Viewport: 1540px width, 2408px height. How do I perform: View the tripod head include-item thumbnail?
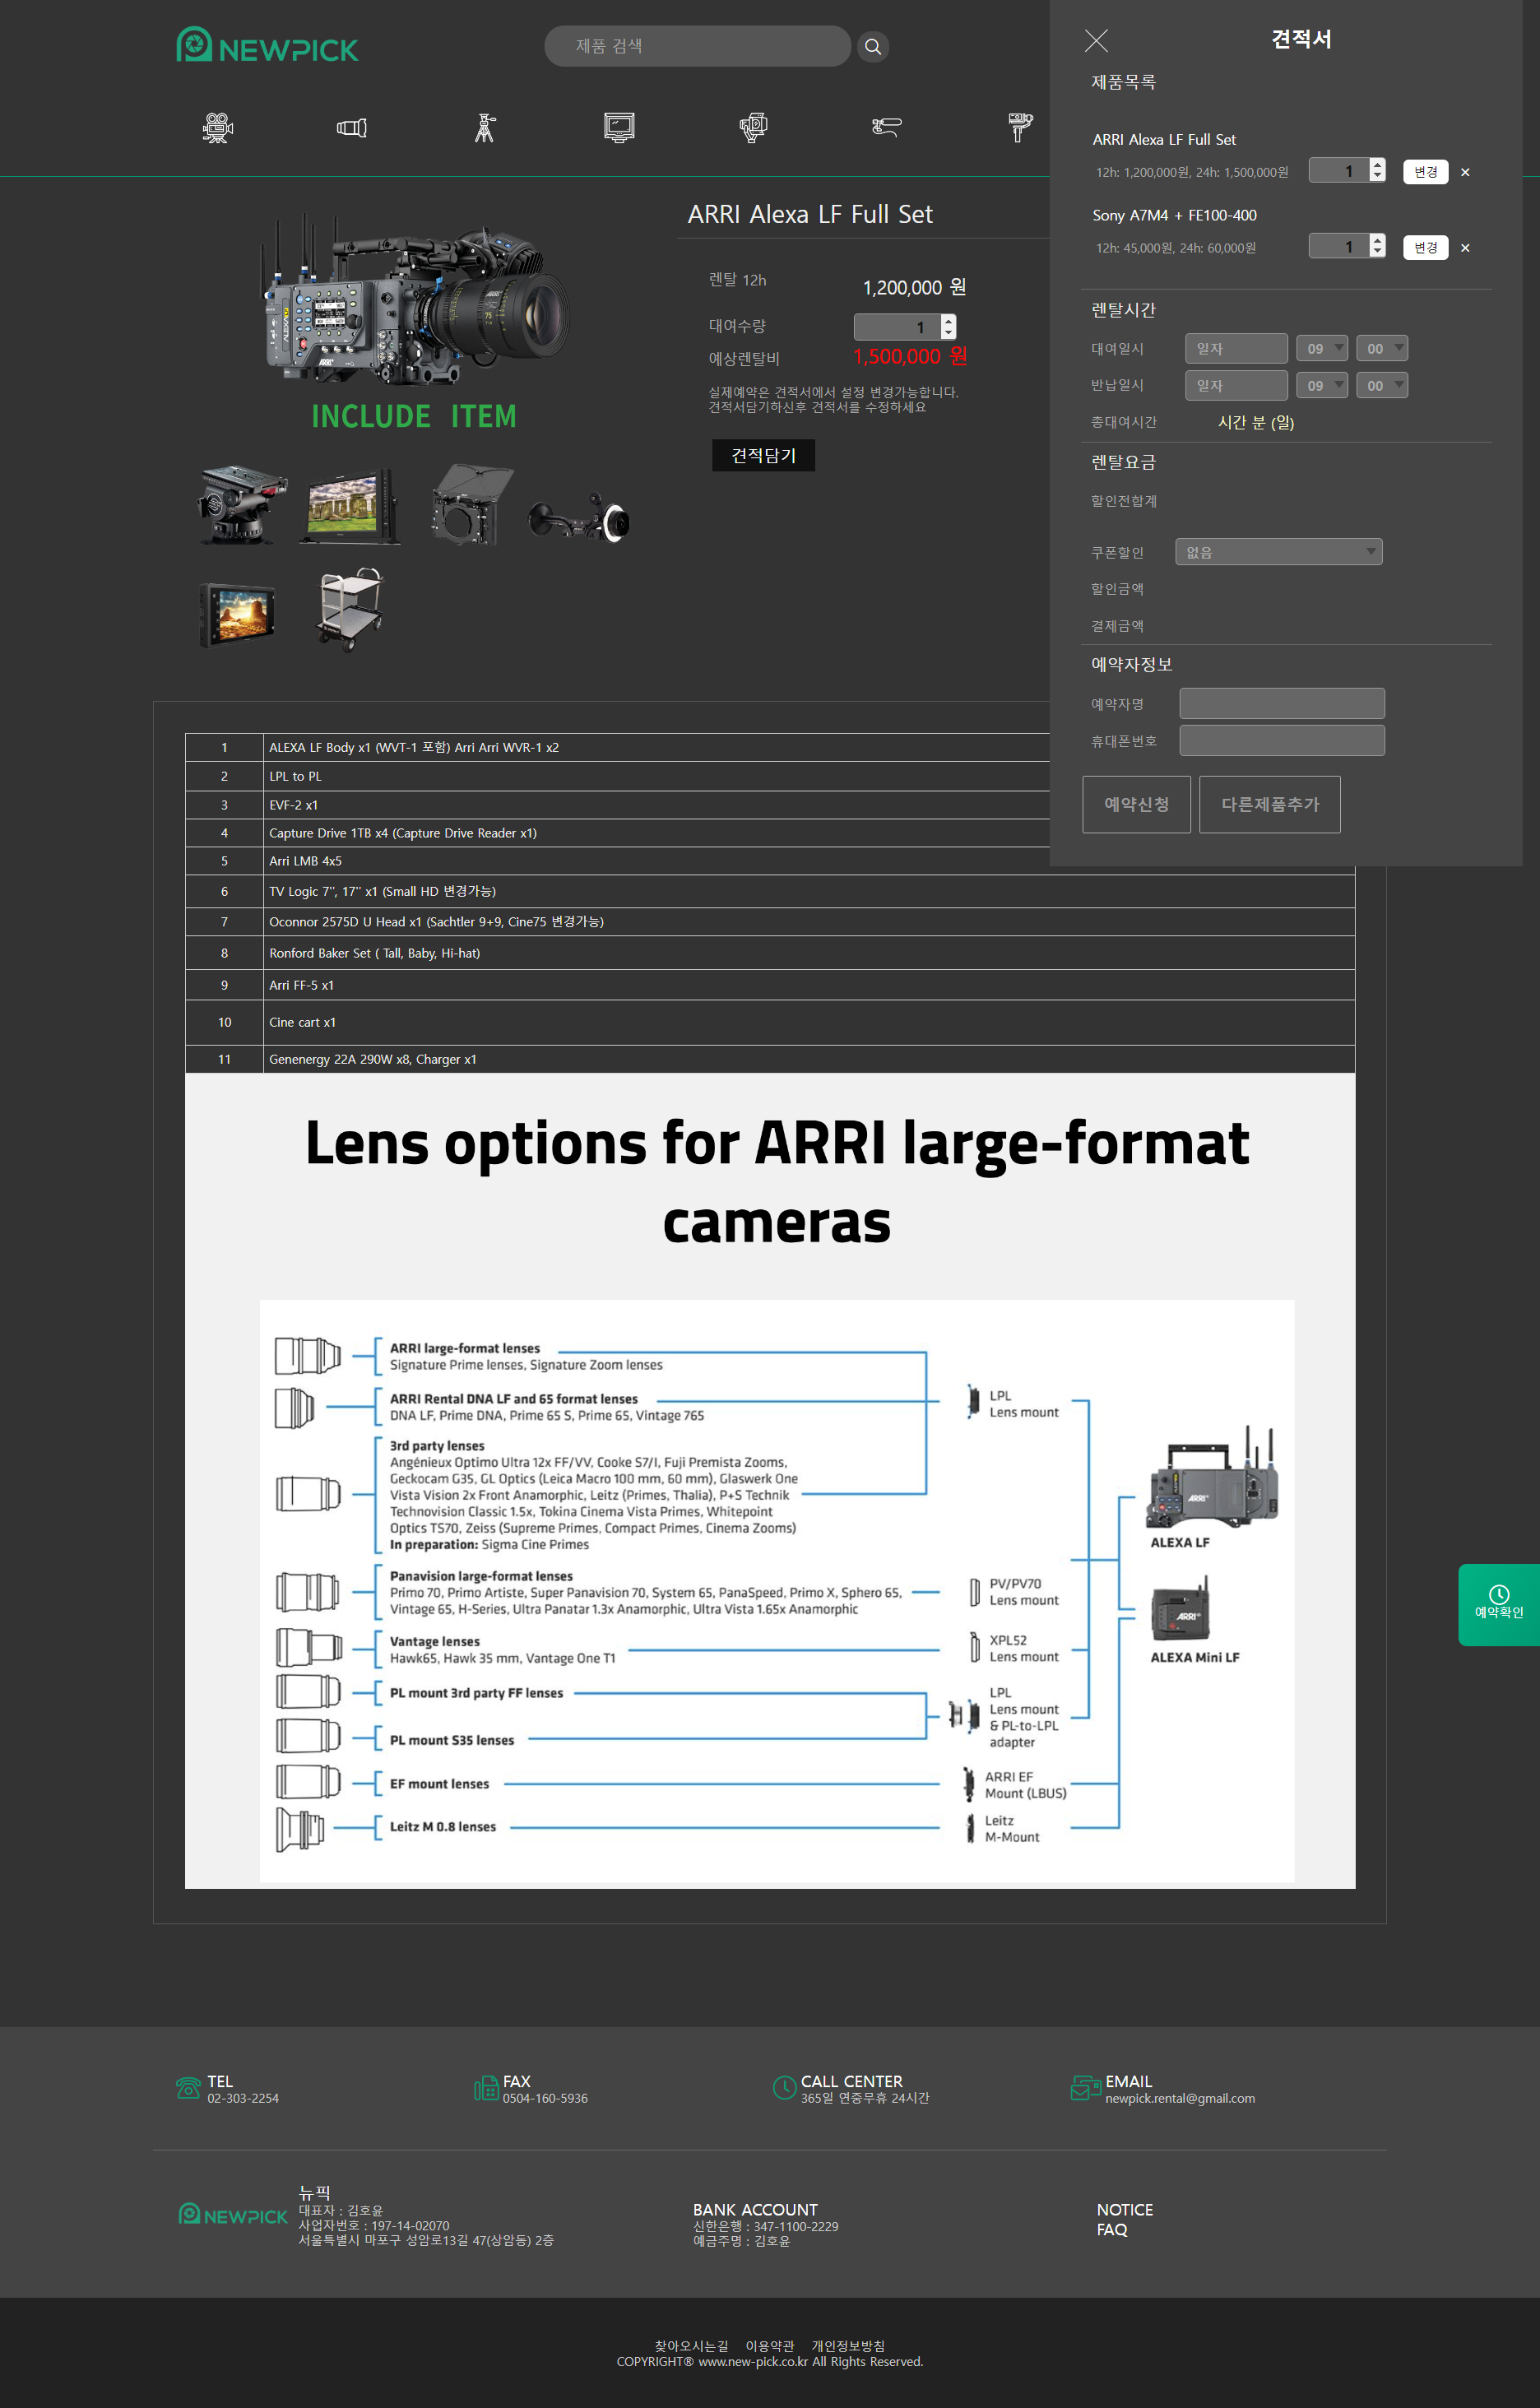pyautogui.click(x=241, y=505)
